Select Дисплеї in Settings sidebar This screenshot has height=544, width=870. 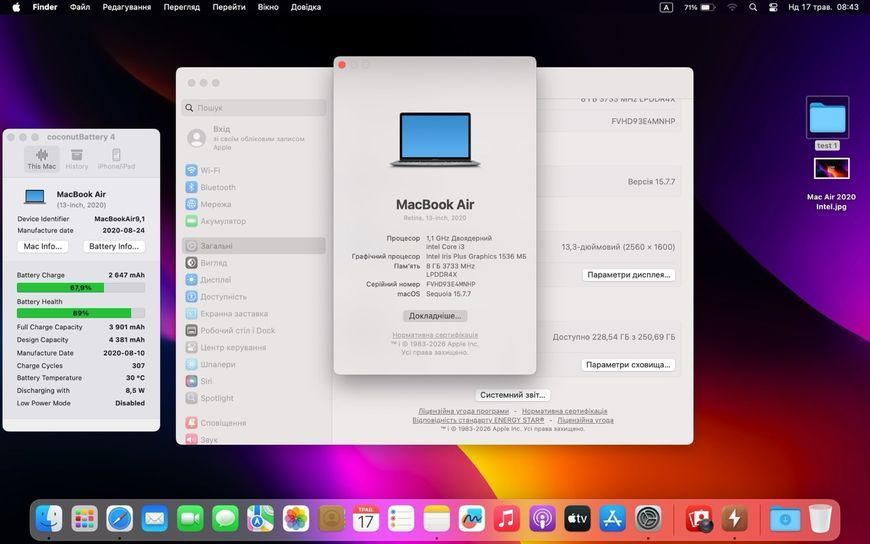click(x=254, y=280)
